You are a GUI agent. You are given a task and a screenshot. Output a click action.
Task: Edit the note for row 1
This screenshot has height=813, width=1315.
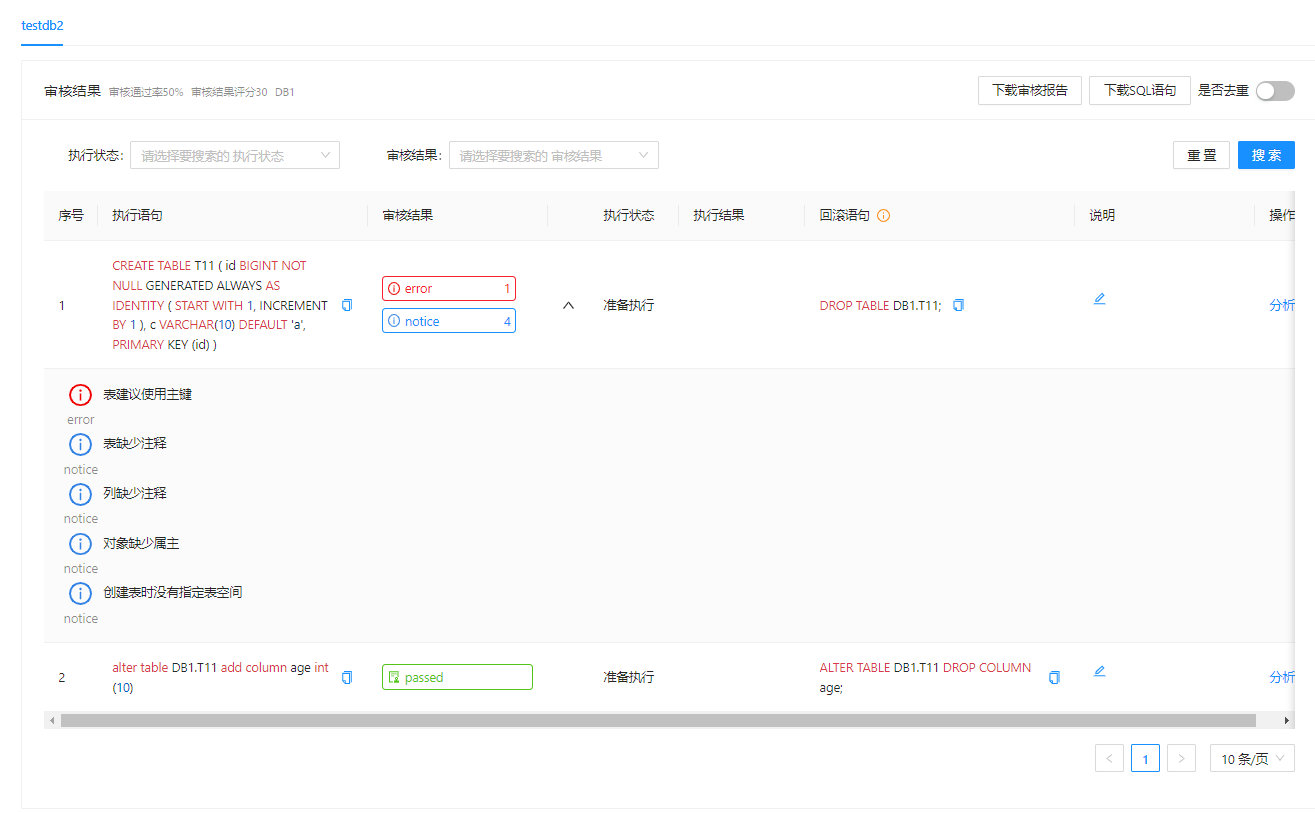click(1099, 298)
